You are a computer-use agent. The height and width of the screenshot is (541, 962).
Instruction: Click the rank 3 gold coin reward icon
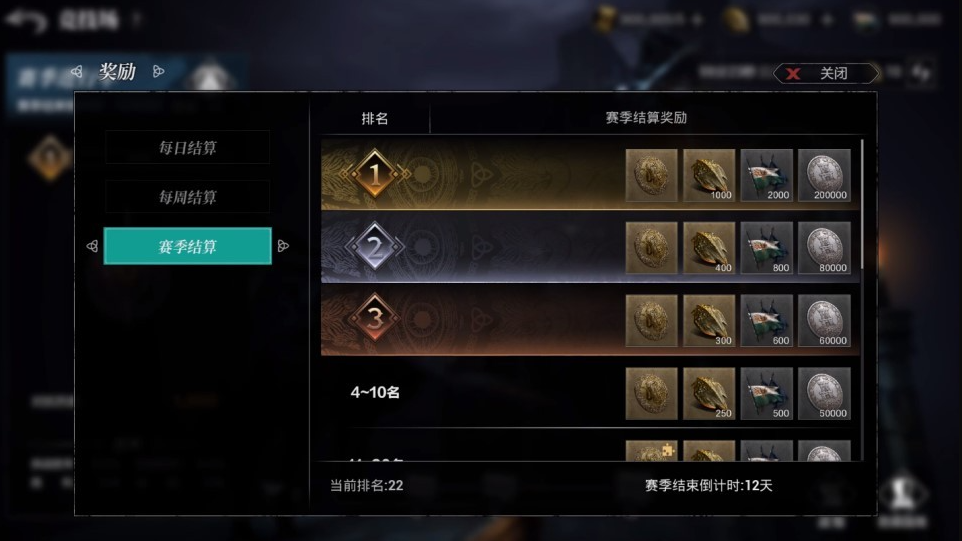[x=651, y=321]
